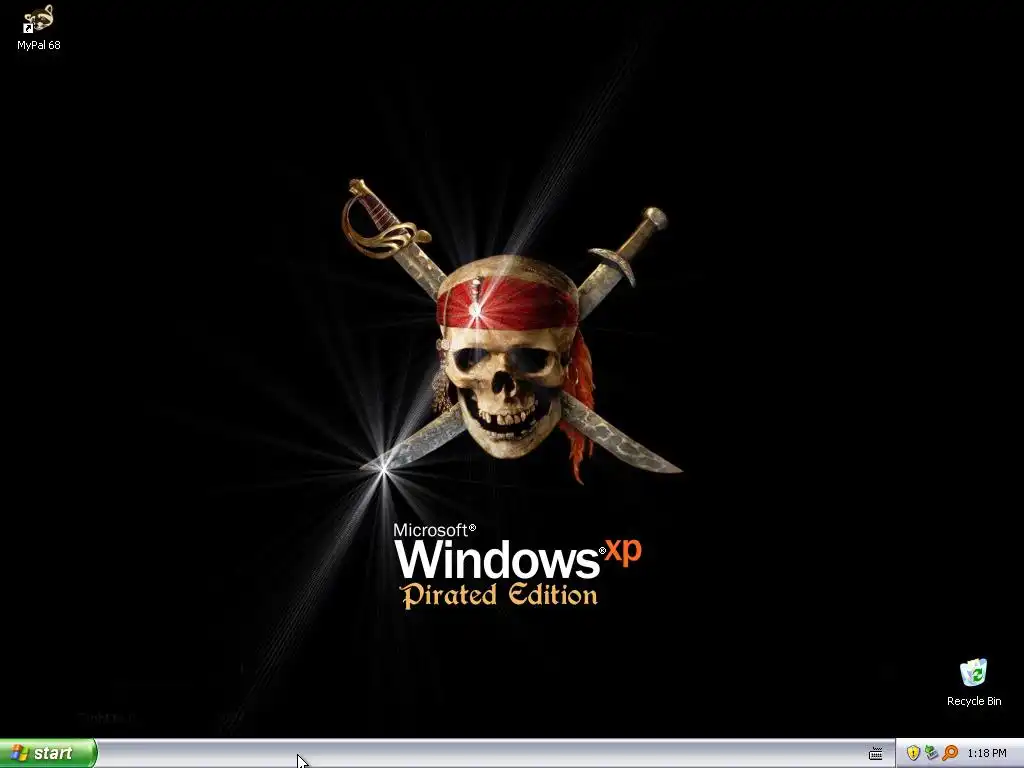
Task: Click the orange magnifier tray icon
Action: (x=950, y=753)
